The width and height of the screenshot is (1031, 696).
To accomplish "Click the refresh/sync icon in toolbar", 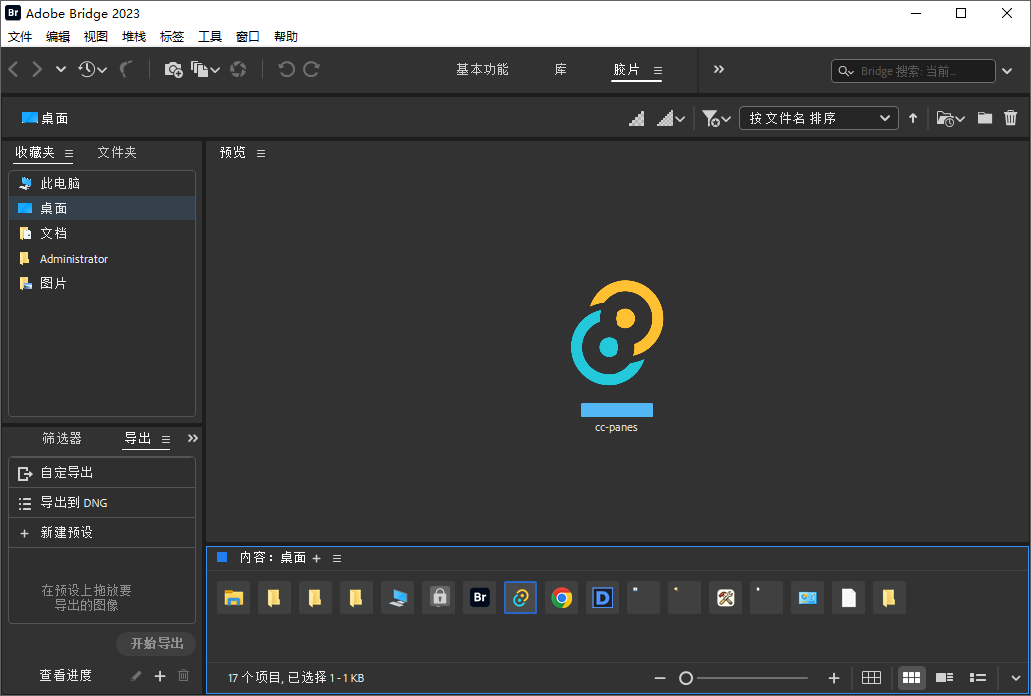I will pos(236,69).
